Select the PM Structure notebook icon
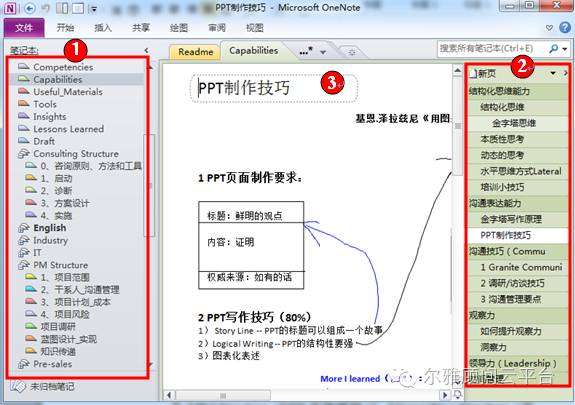 [x=24, y=265]
